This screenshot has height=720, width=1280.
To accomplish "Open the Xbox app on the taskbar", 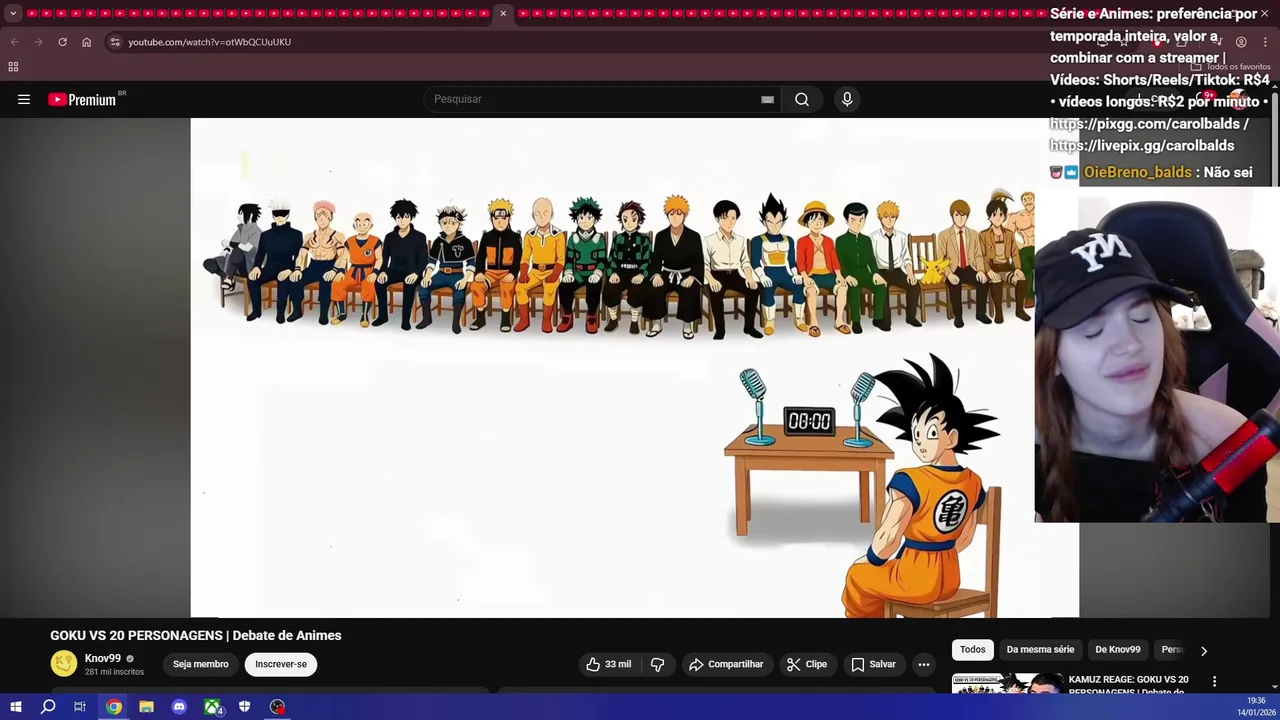I will [212, 707].
